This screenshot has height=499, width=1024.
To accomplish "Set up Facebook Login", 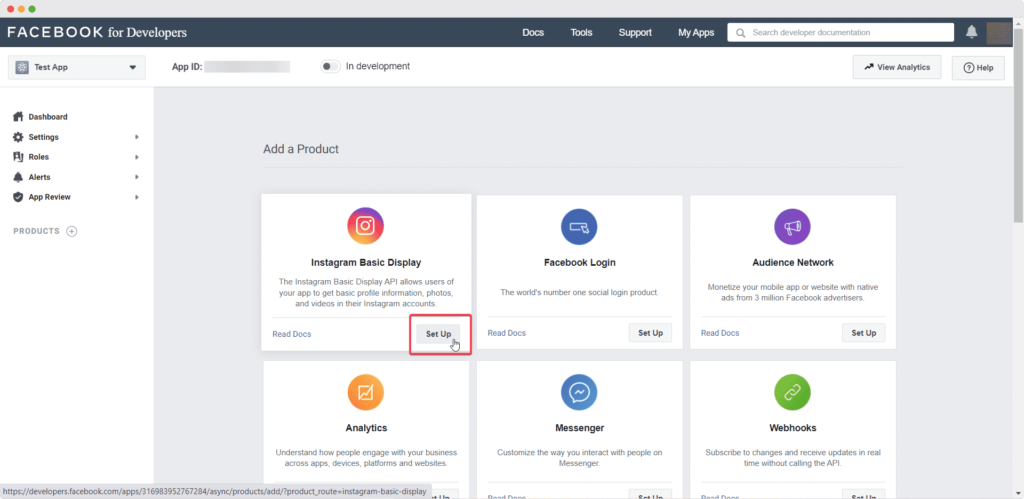I will (x=650, y=332).
